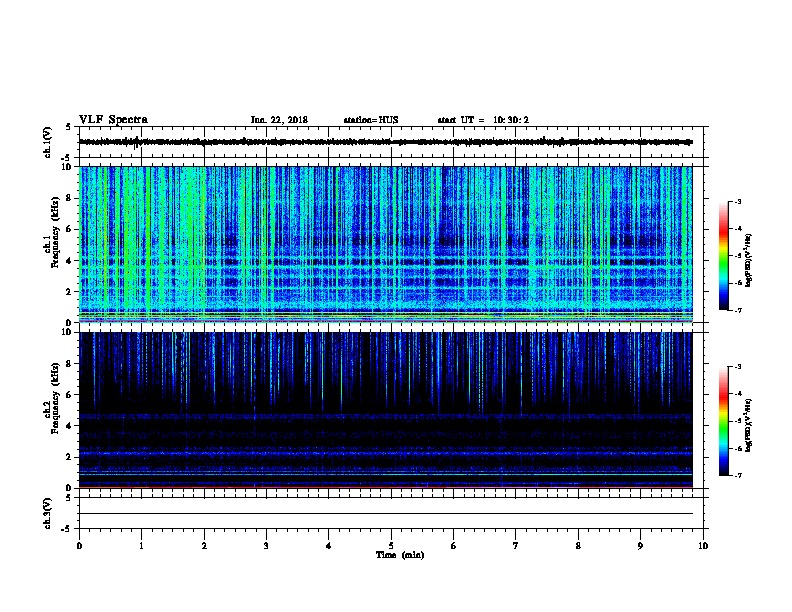
Task: Click the "-7" tick on ch.2 colorbar
Action: 738,475
